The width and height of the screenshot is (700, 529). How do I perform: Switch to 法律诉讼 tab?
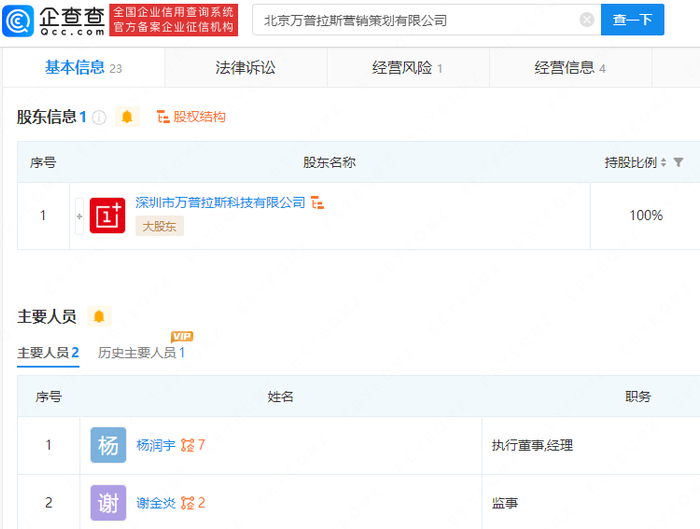[246, 67]
